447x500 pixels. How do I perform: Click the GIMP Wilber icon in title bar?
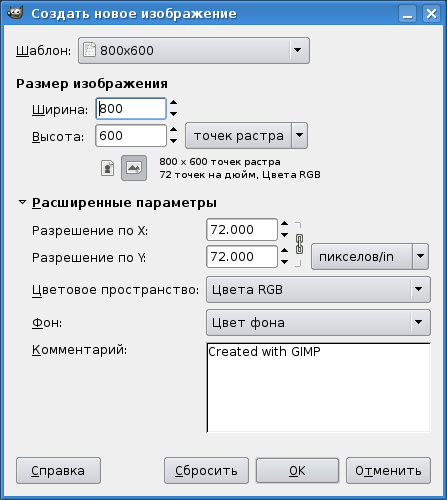pos(15,13)
